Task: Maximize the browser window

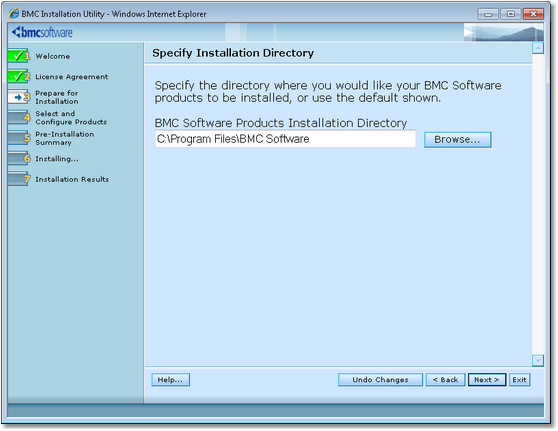Action: [511, 14]
